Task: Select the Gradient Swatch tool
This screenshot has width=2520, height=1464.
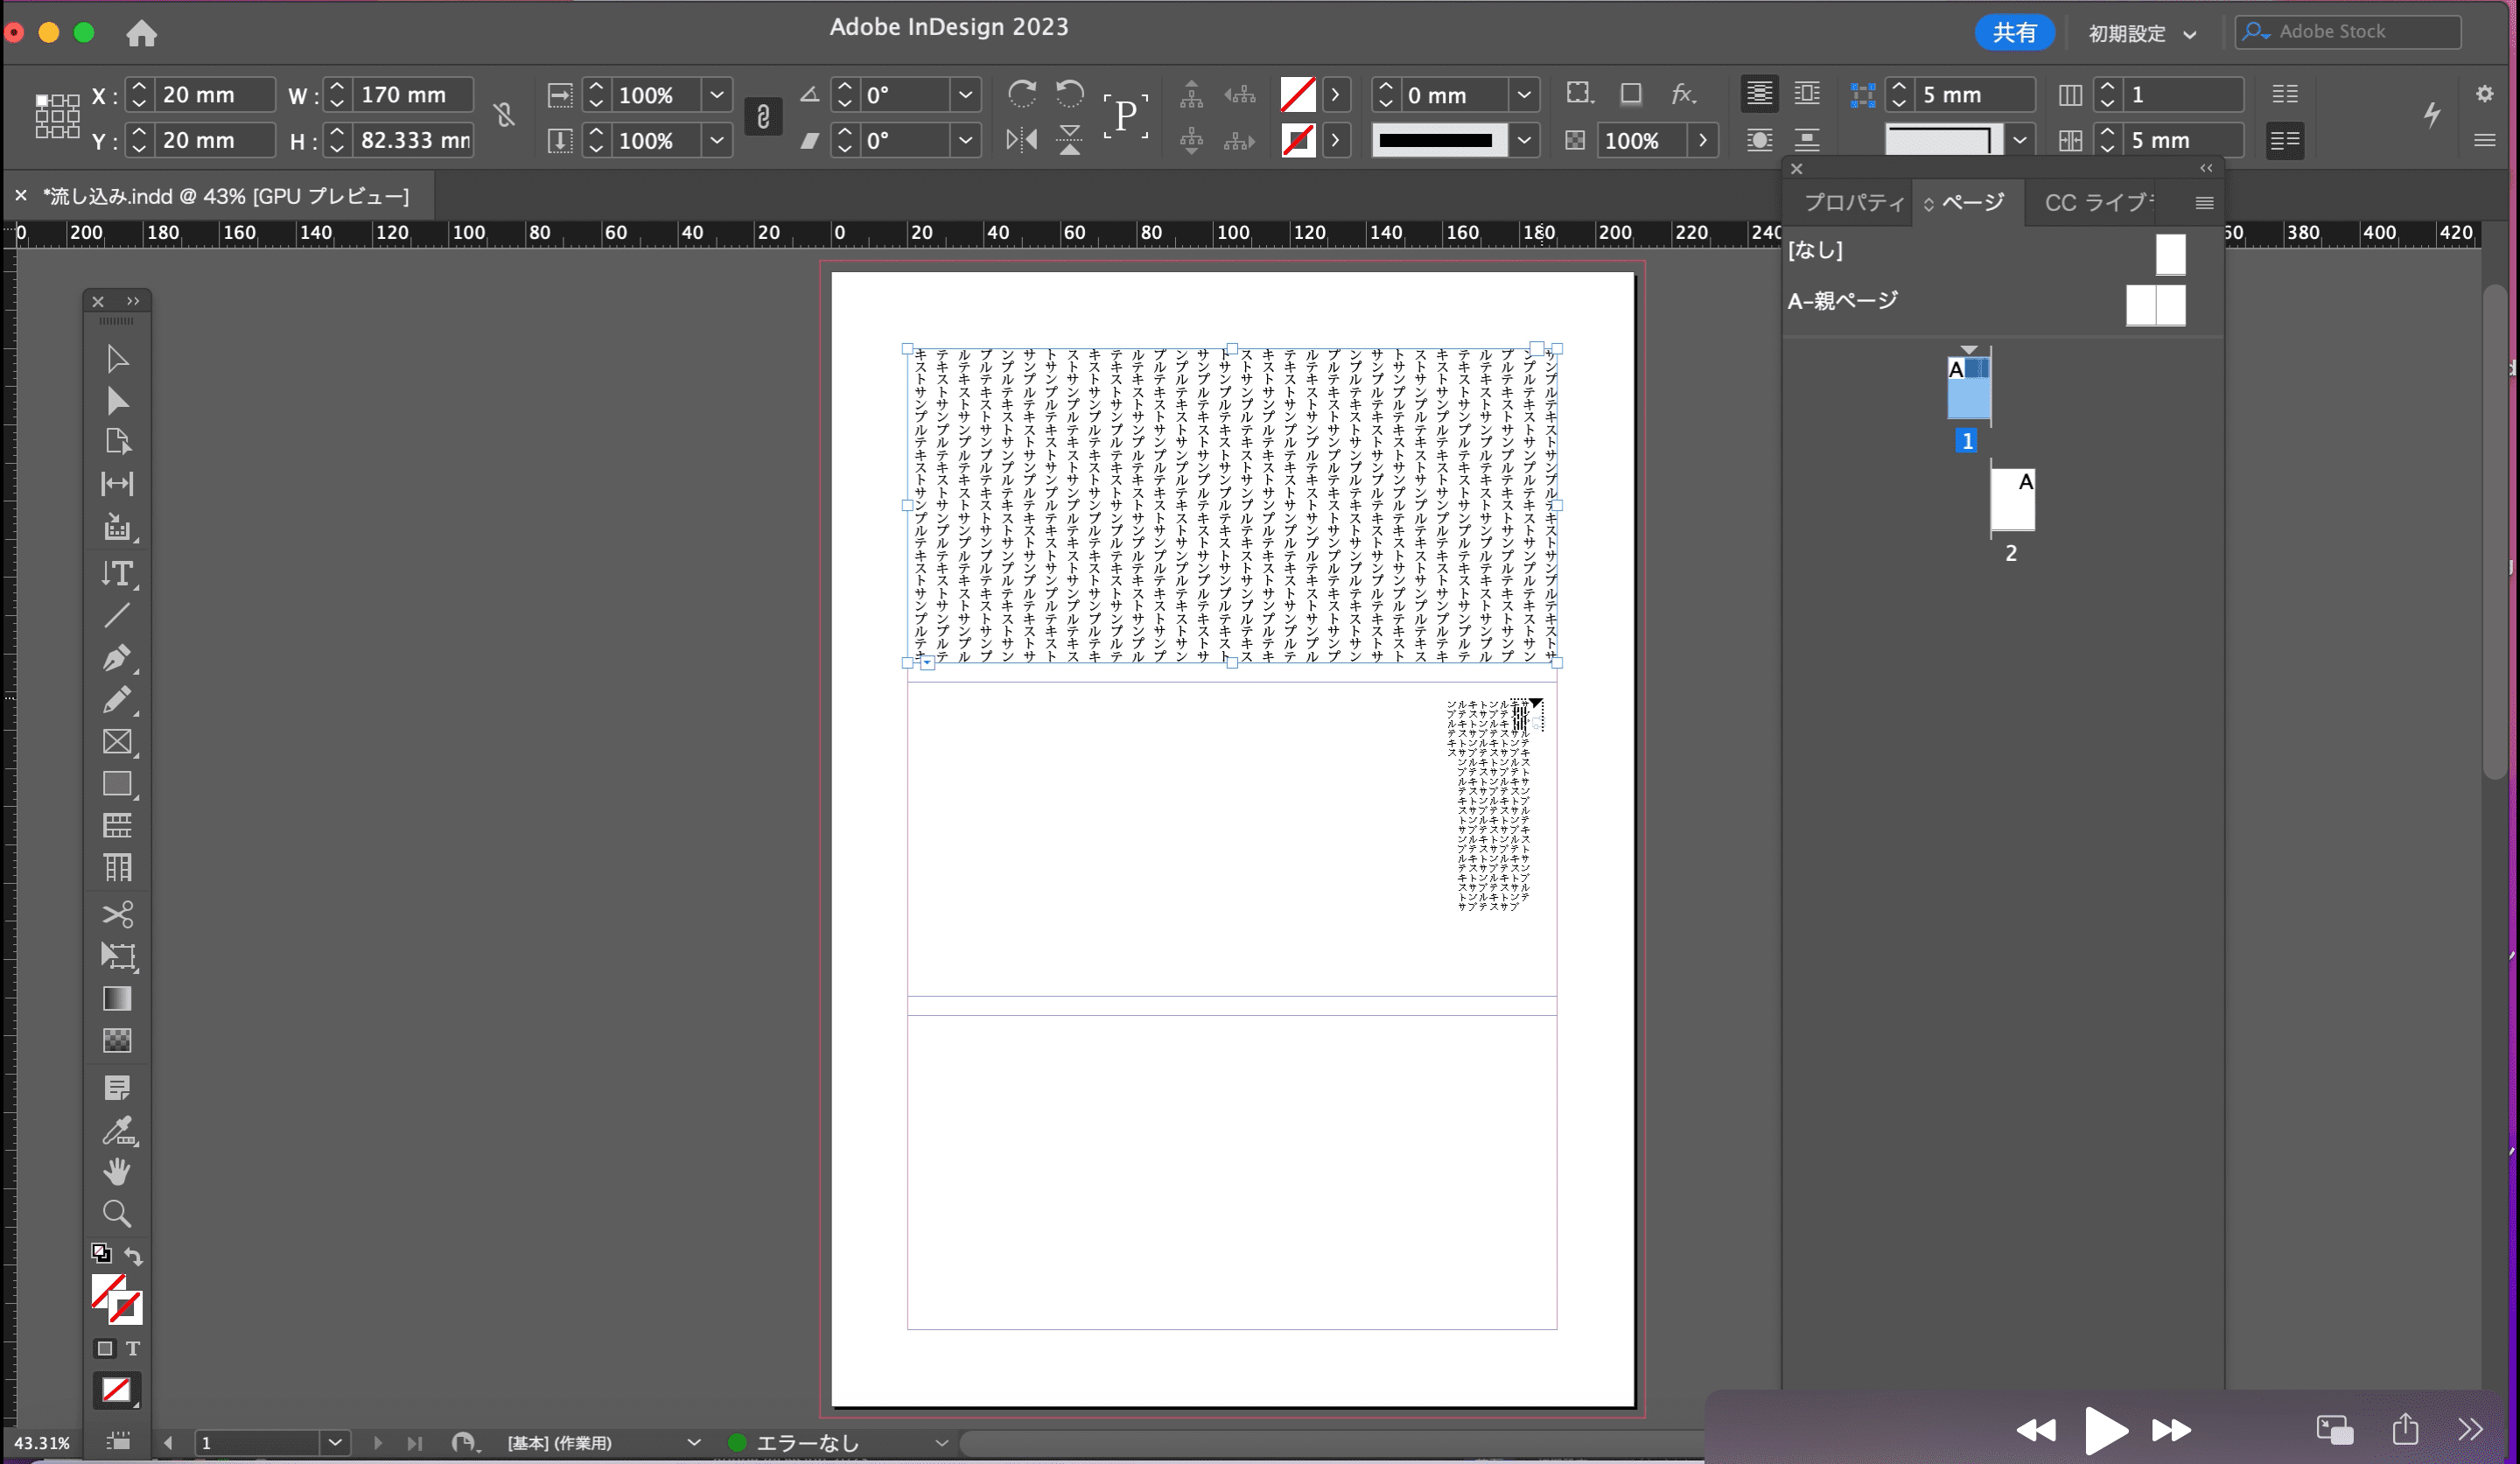Action: [117, 998]
